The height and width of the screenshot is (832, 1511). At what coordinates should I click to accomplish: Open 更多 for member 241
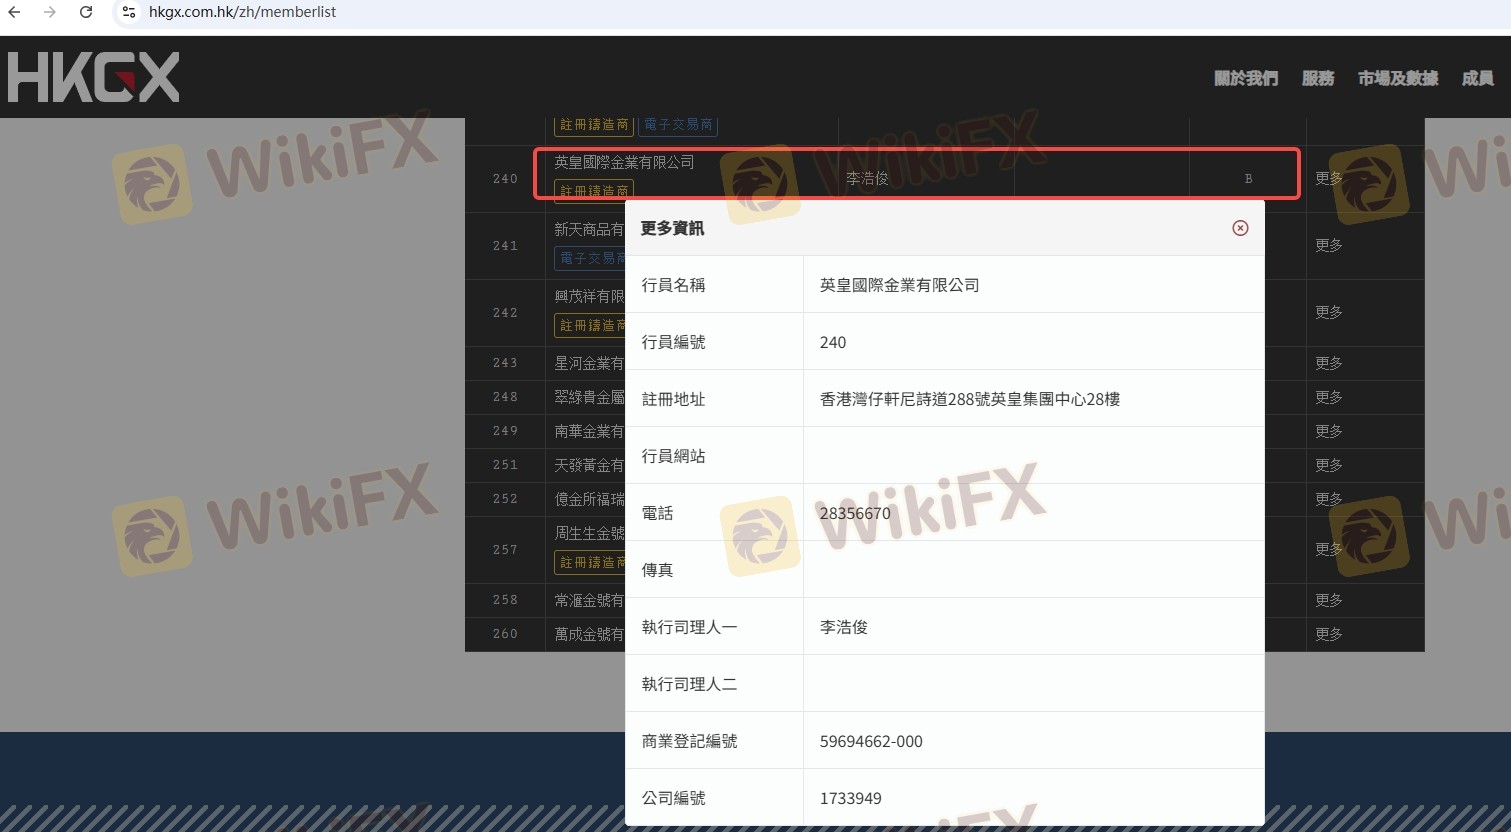(1329, 245)
